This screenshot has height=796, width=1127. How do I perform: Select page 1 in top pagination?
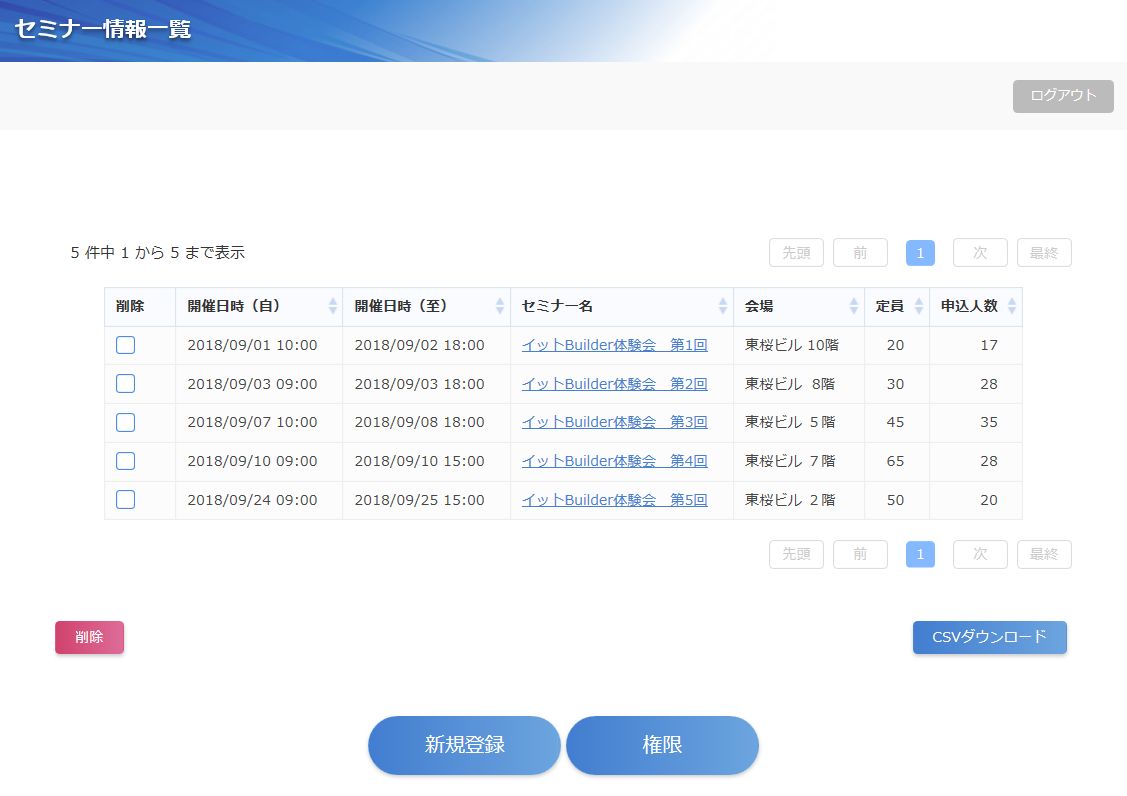click(920, 253)
